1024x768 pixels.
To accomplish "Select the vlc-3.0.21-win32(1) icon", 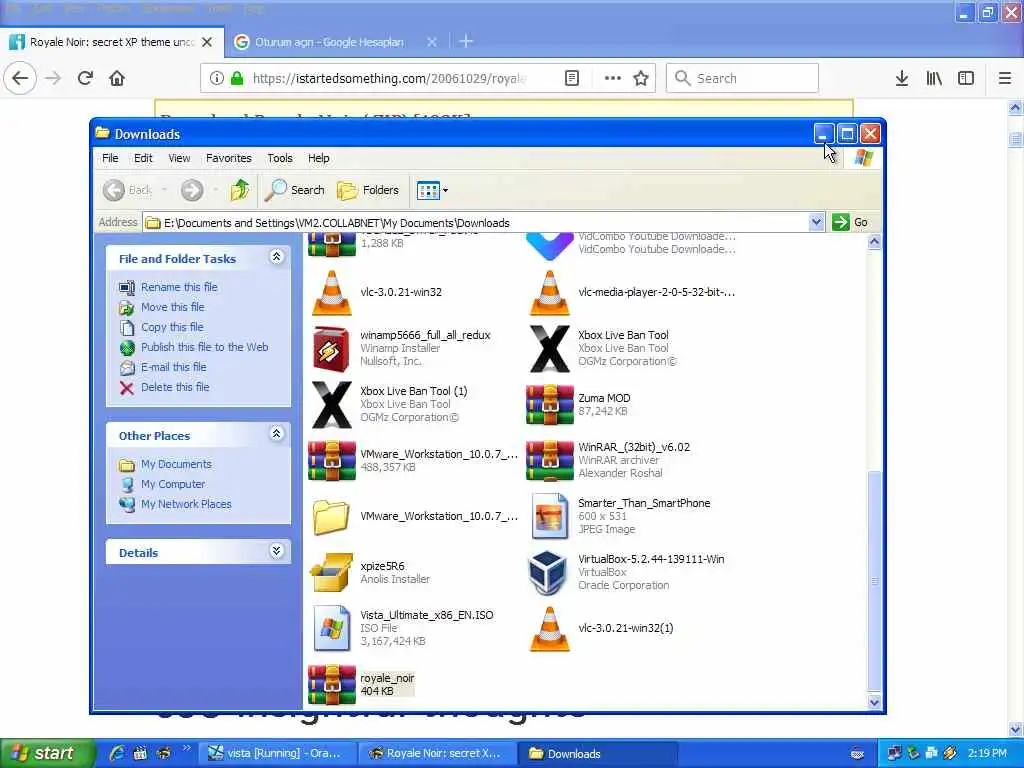I will 549,628.
